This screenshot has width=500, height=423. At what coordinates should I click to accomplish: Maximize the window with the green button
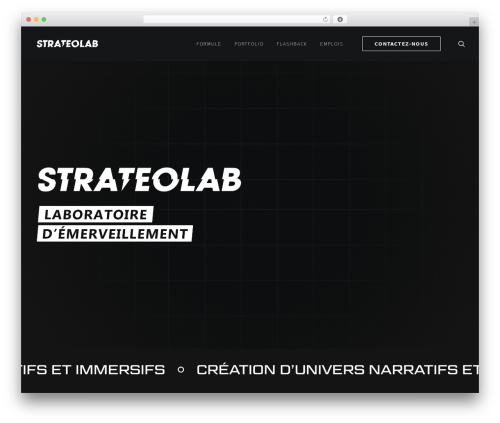click(x=44, y=20)
